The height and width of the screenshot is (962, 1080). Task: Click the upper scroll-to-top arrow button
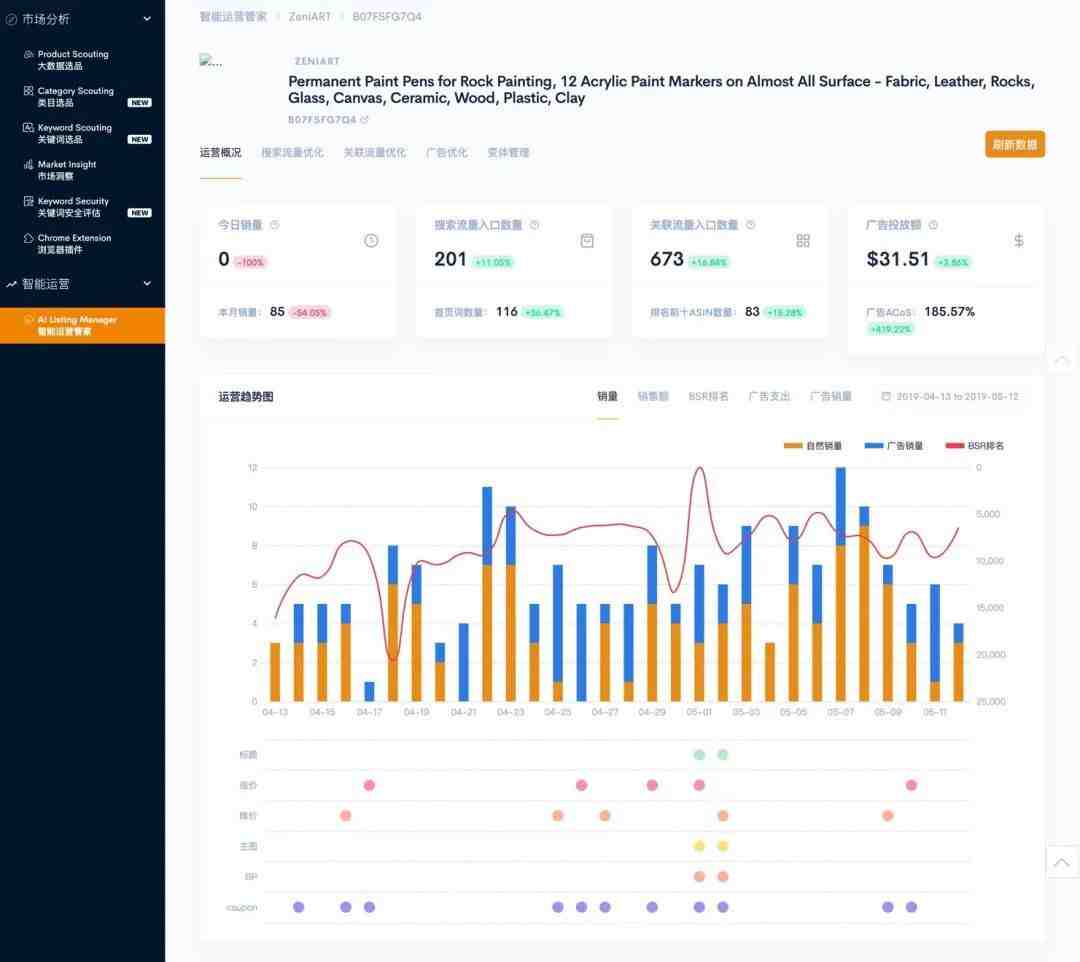click(x=1061, y=359)
